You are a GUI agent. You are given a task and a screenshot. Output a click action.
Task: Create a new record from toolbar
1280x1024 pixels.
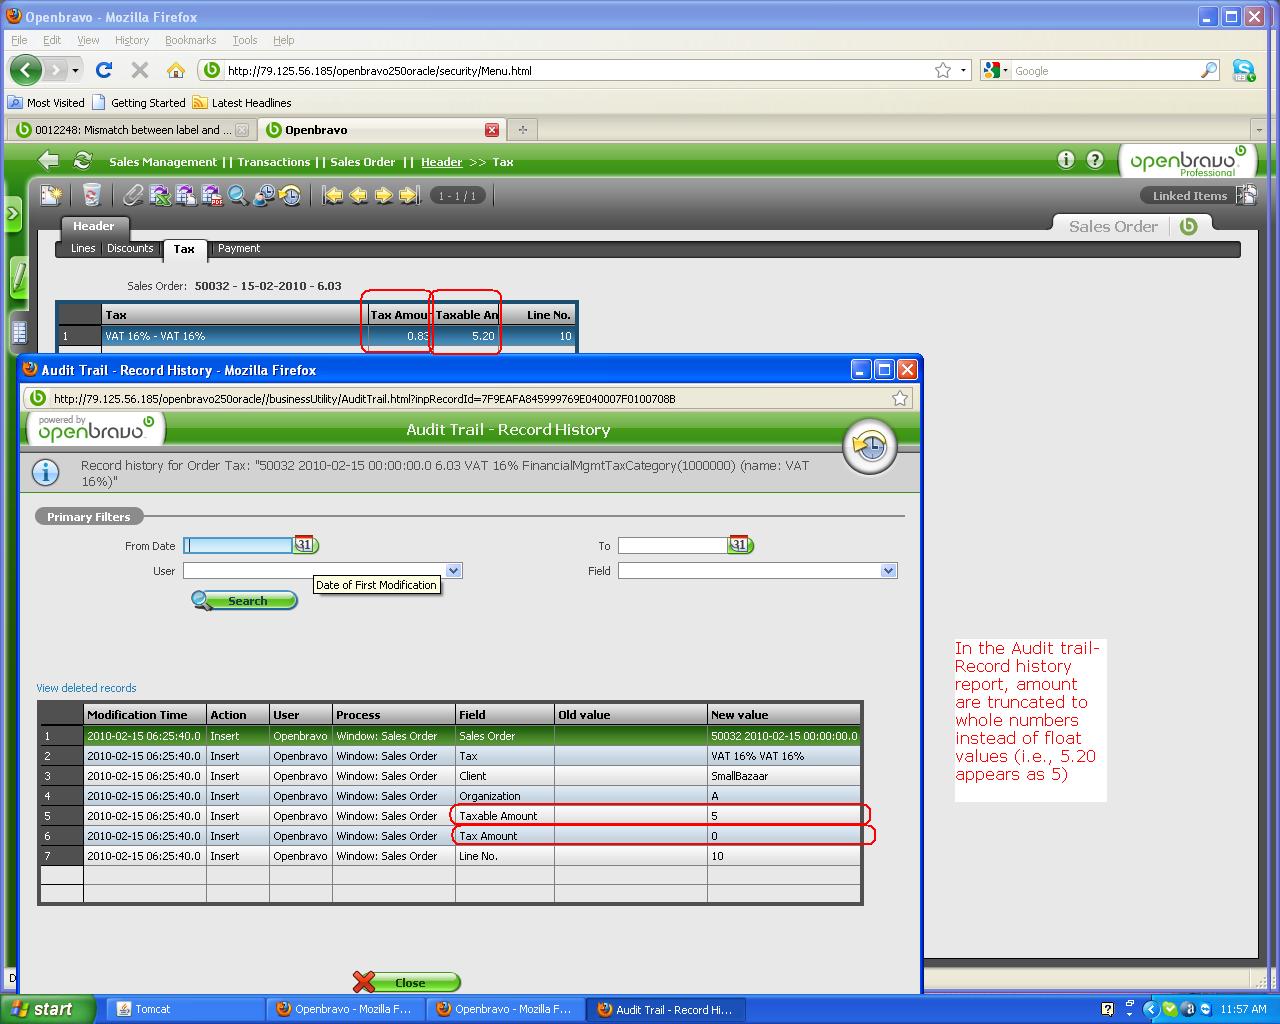point(51,195)
